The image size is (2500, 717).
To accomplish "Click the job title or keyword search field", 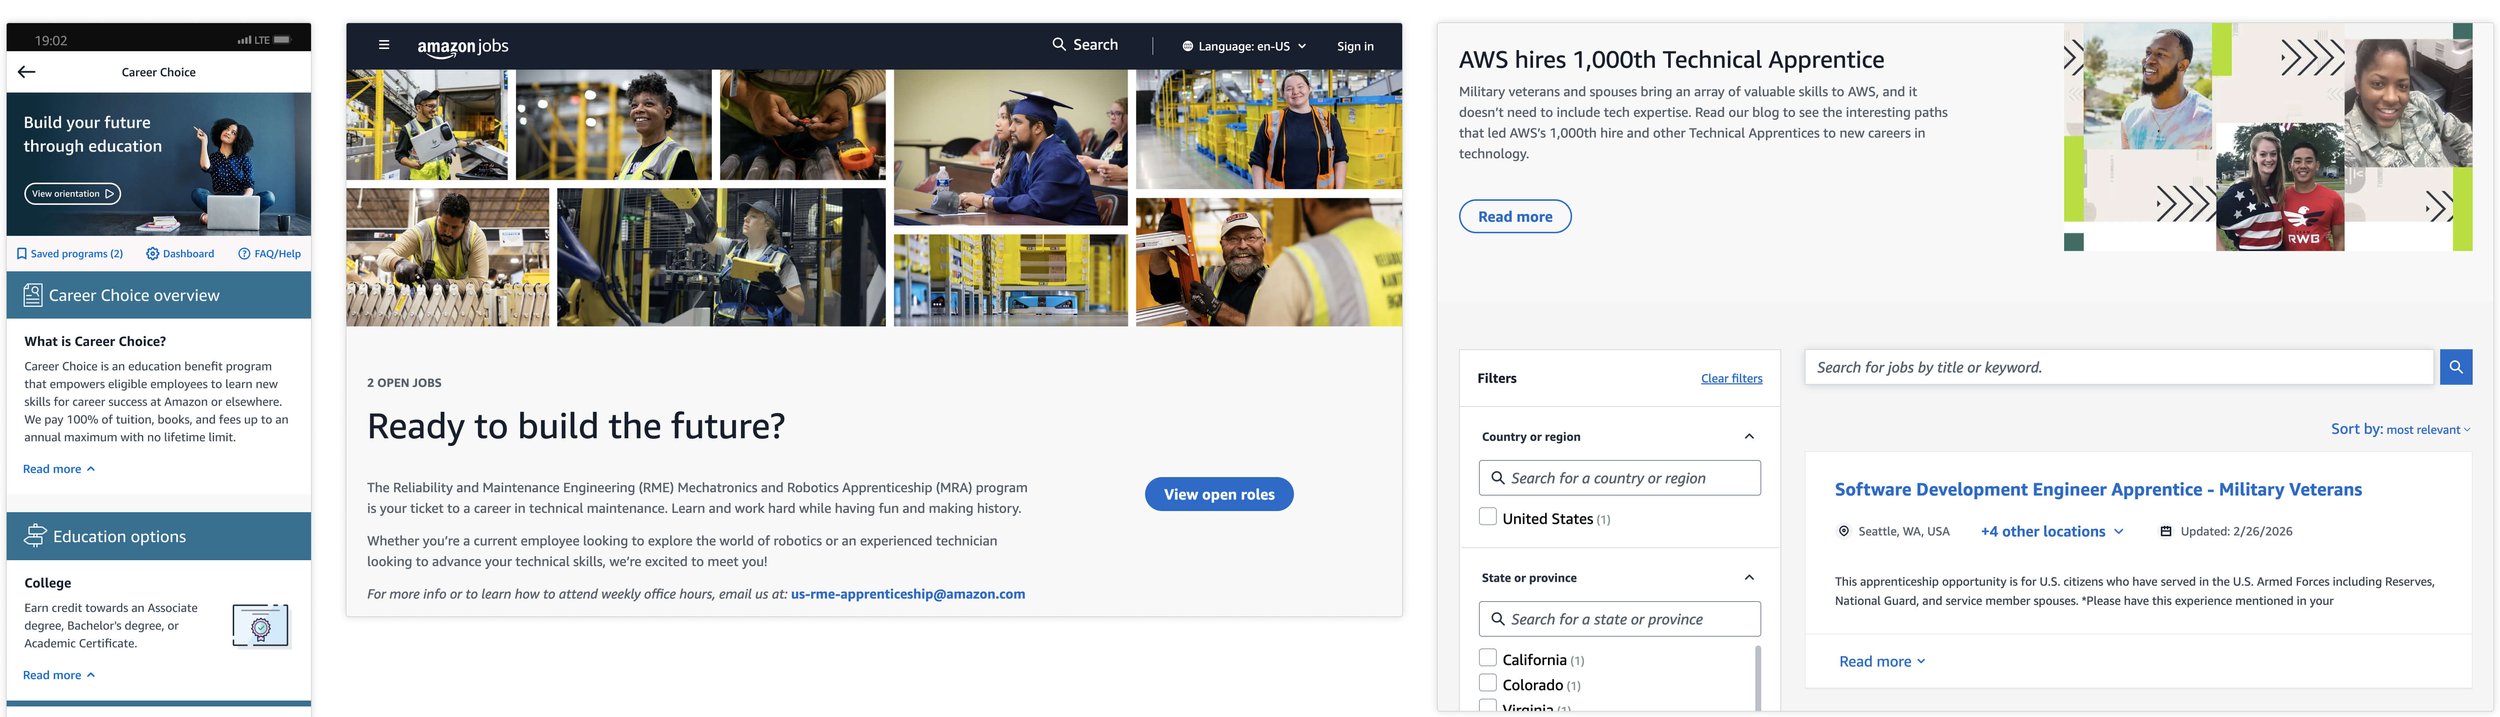I will click(2118, 367).
